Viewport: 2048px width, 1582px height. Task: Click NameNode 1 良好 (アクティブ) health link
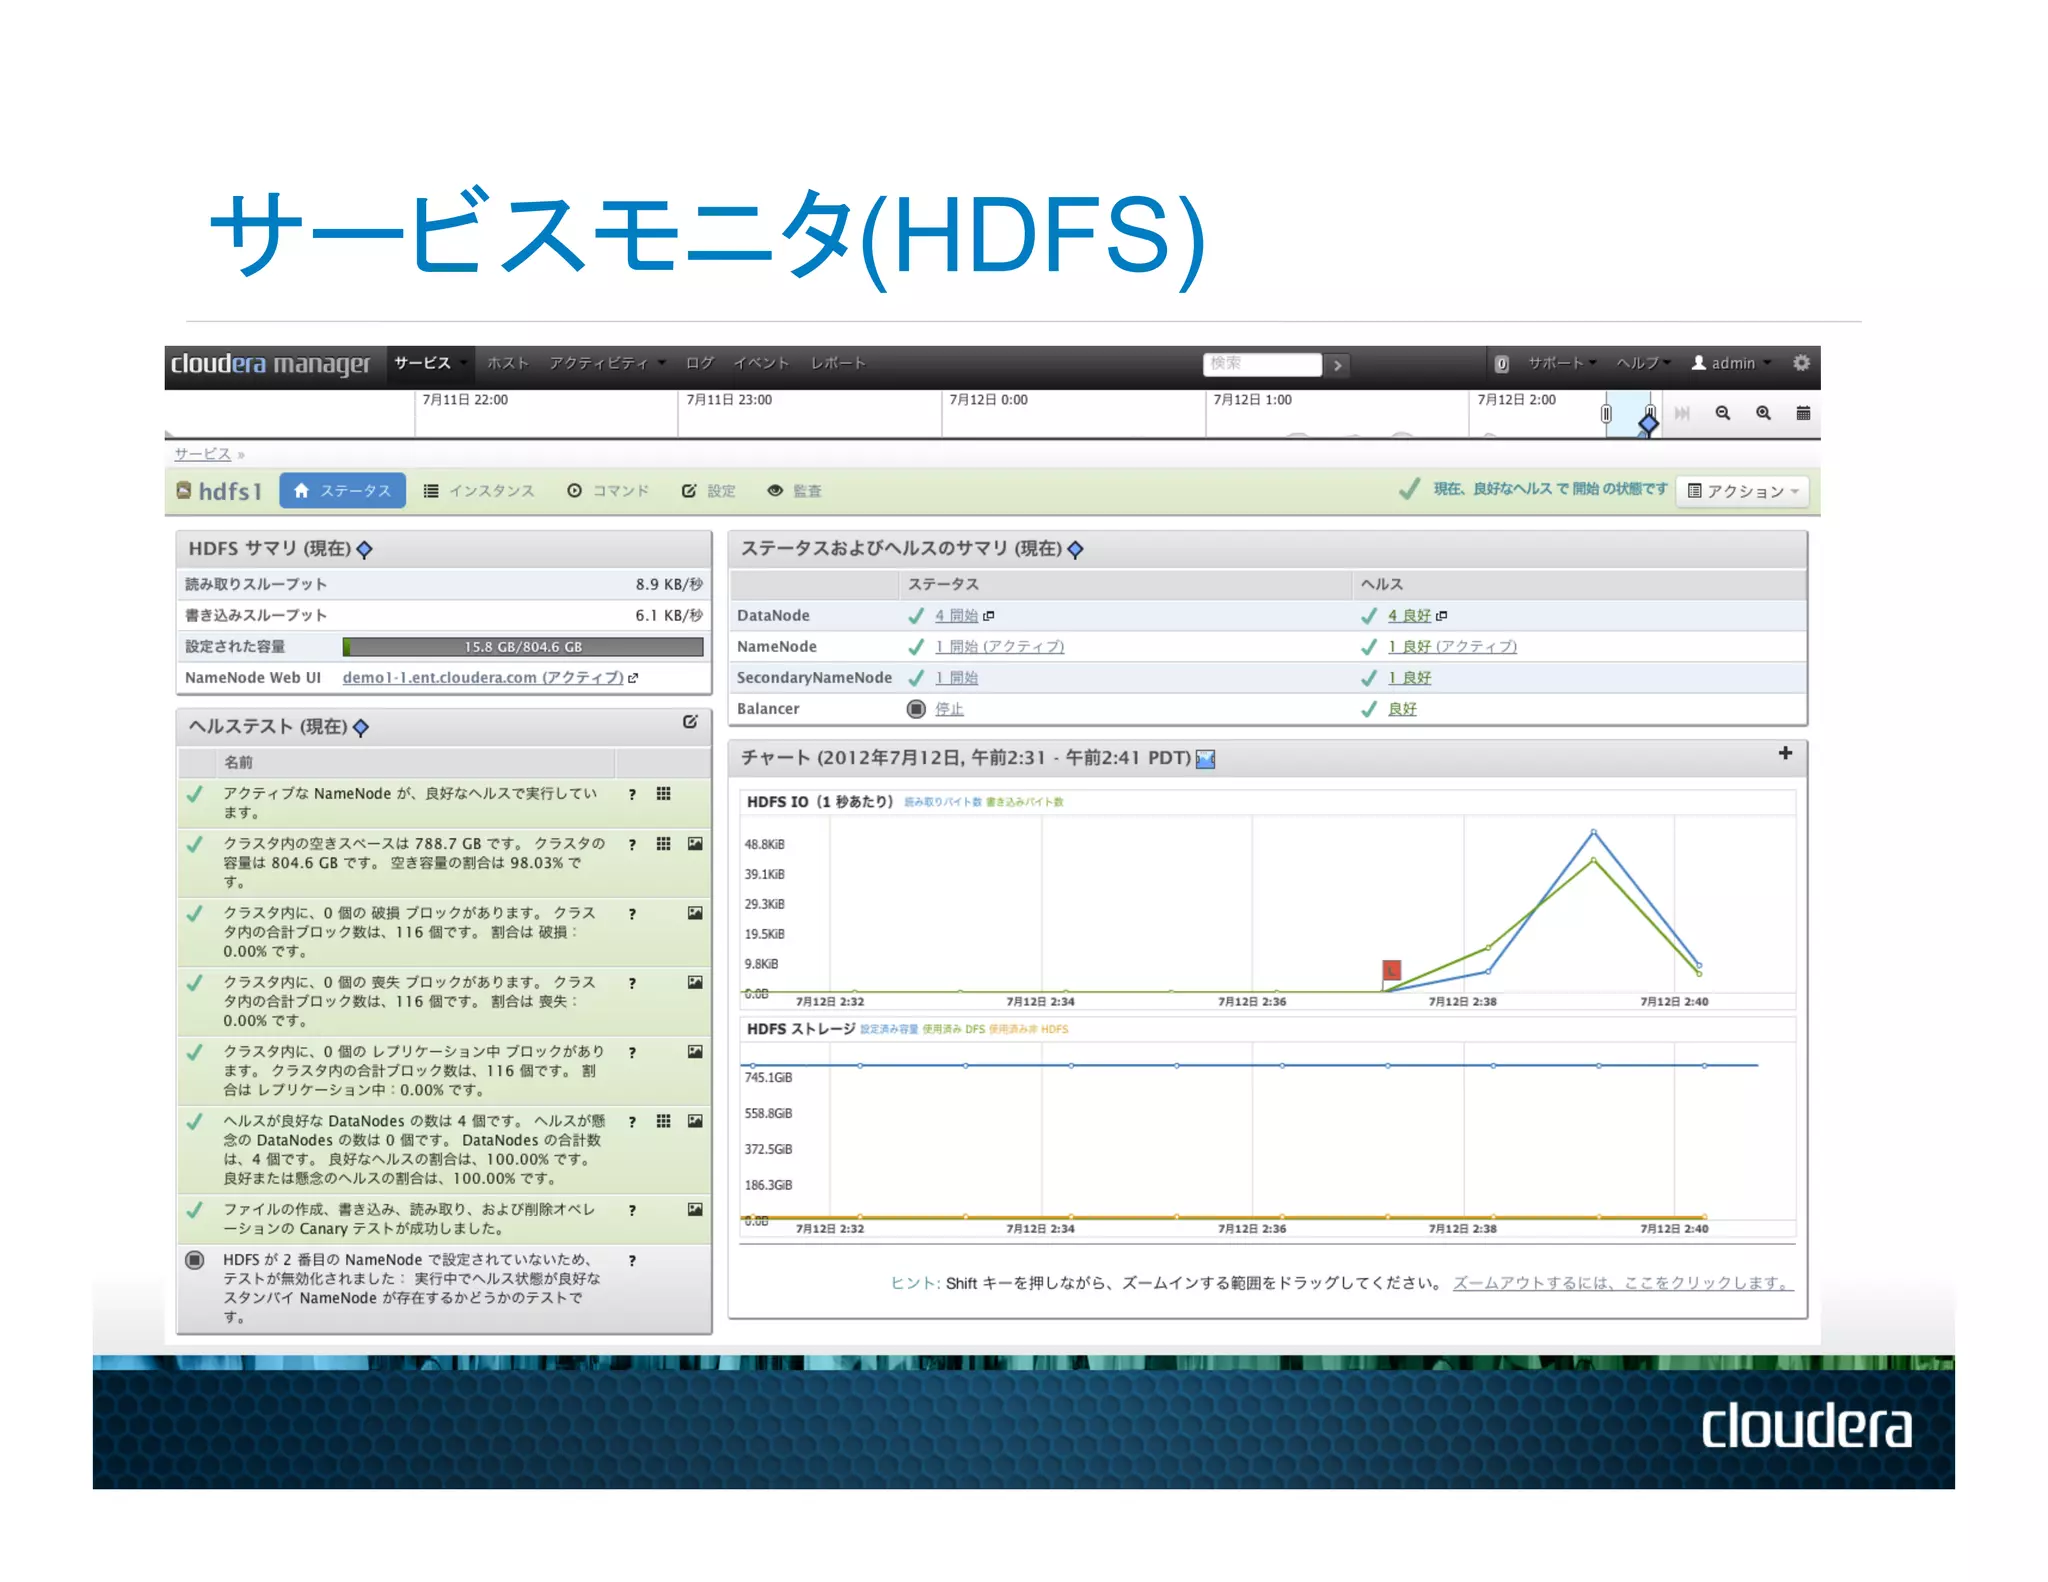pyautogui.click(x=1452, y=647)
